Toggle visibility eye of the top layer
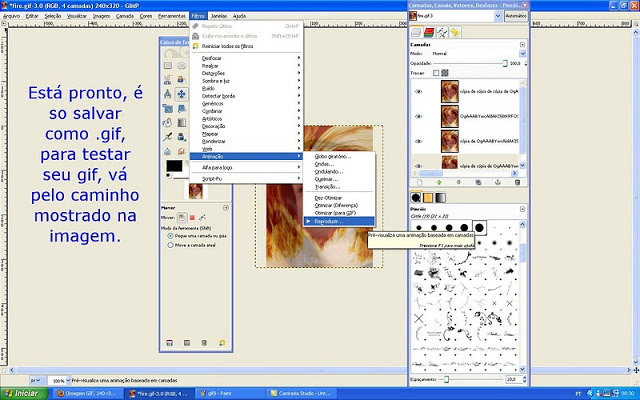This screenshot has width=640, height=400. (x=418, y=91)
